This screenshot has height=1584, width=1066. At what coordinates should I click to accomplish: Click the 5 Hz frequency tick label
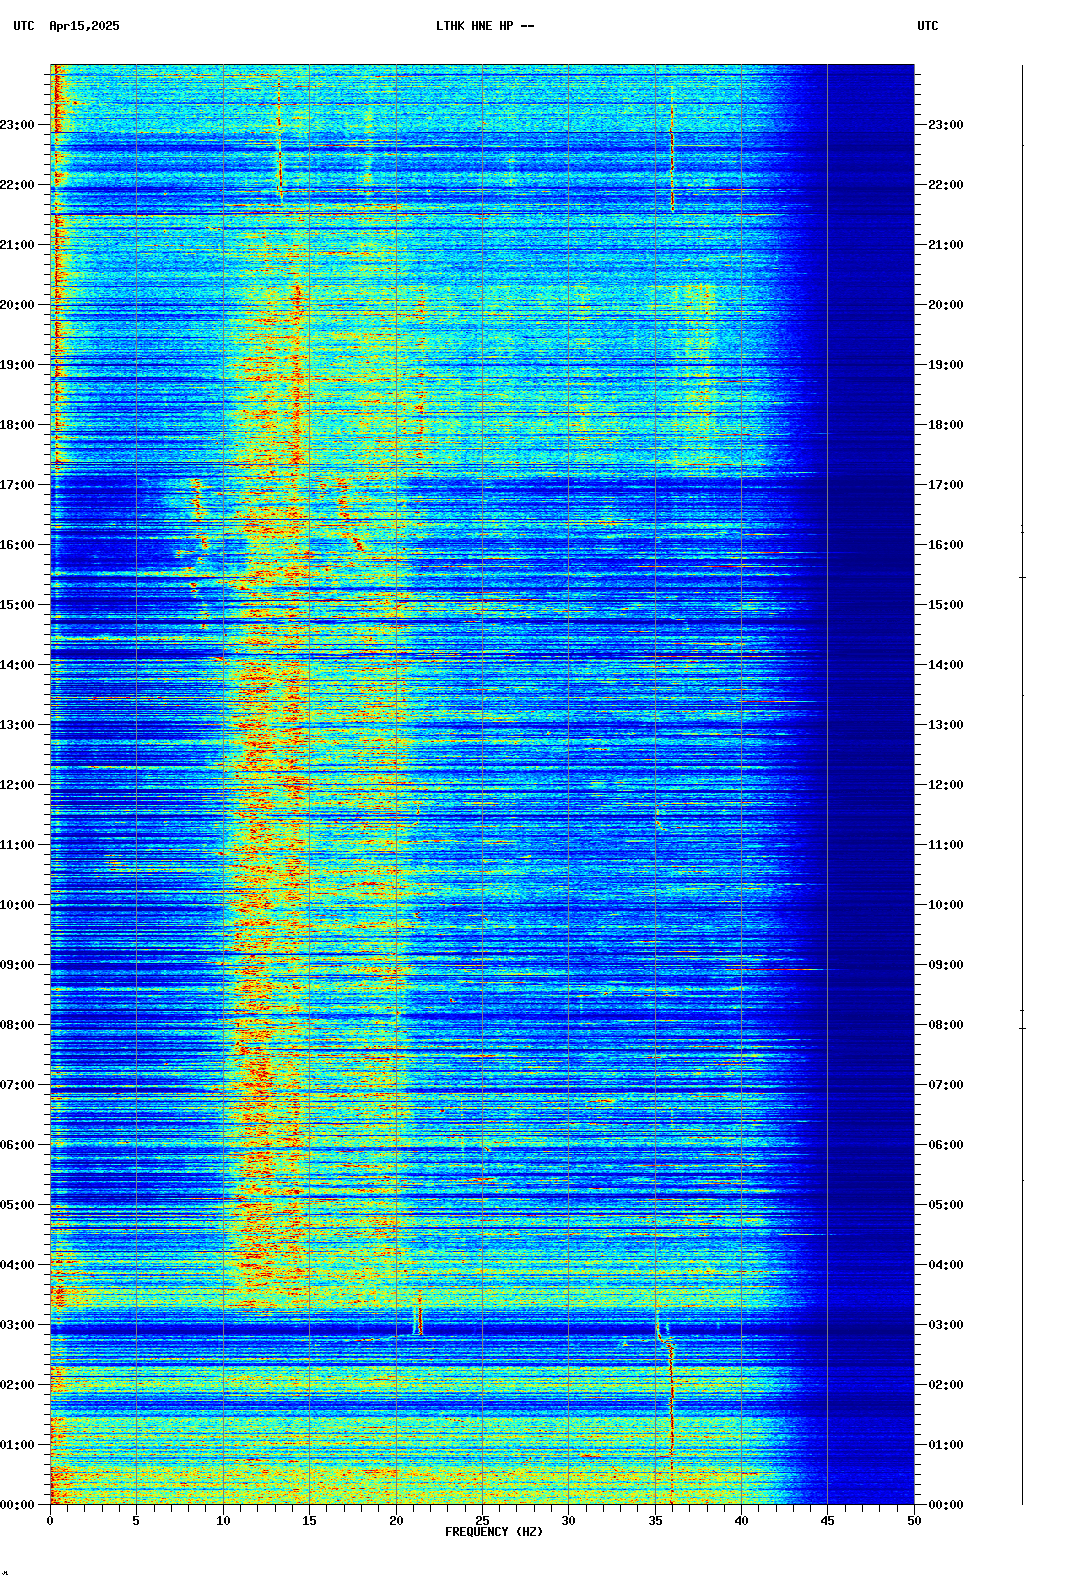136,1521
